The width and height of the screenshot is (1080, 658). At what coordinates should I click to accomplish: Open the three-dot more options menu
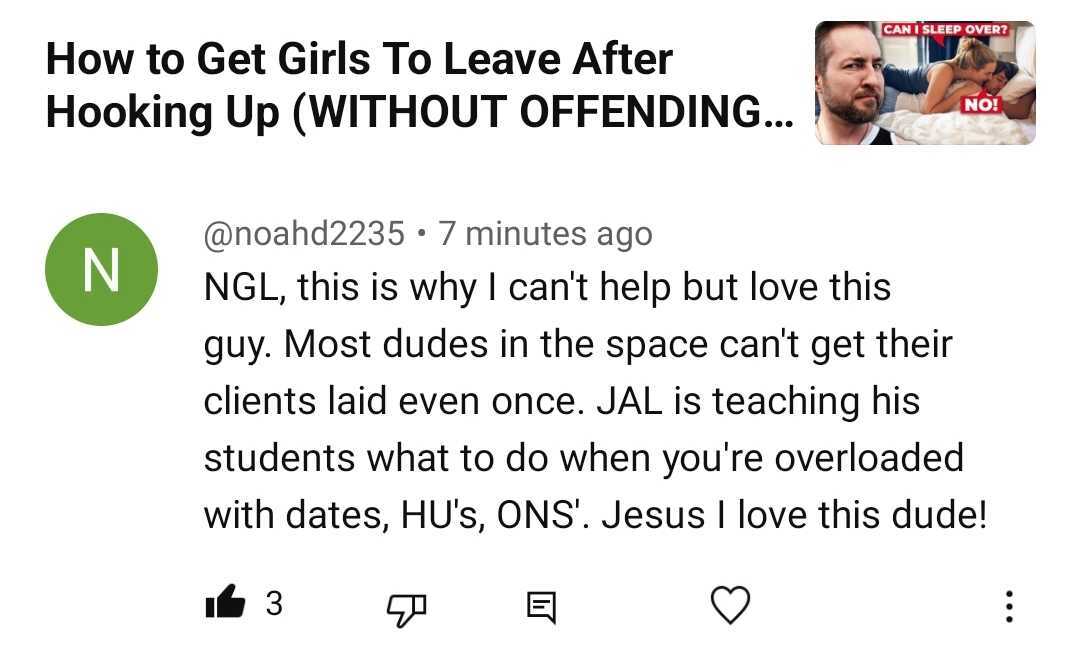(x=1009, y=605)
